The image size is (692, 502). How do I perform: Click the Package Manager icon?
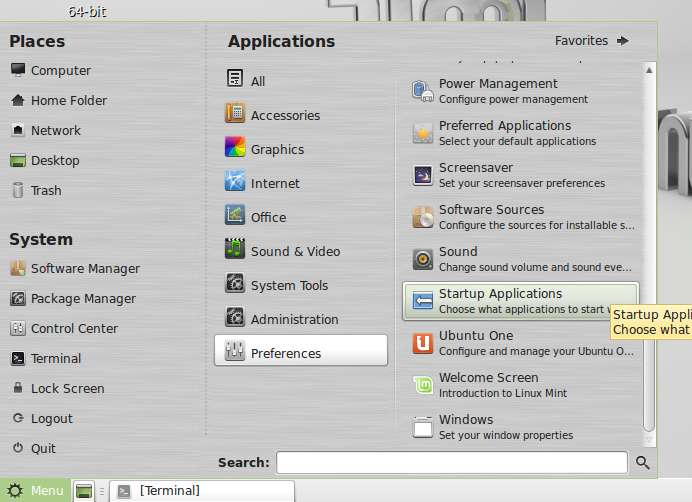point(18,298)
